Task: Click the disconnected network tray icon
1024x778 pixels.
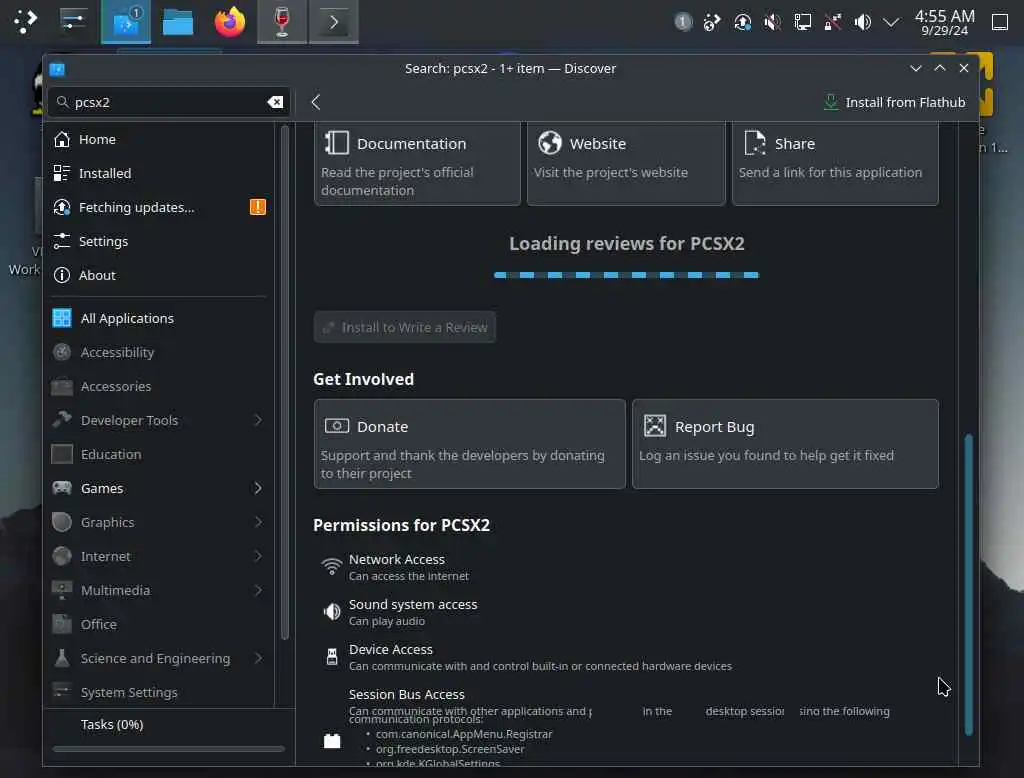Action: click(x=833, y=22)
